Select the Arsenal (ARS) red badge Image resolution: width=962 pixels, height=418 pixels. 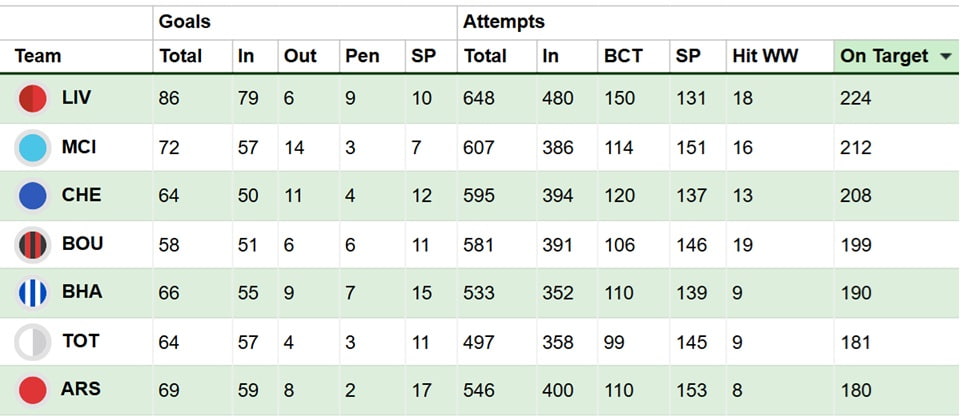click(33, 390)
